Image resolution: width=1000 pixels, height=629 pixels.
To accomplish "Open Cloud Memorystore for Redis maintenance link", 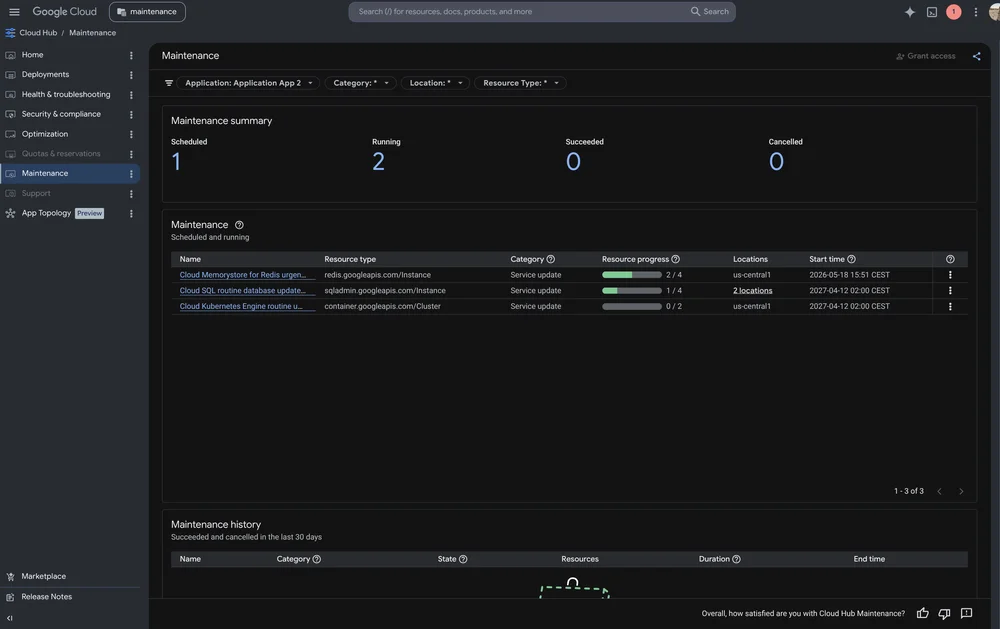I will click(243, 275).
